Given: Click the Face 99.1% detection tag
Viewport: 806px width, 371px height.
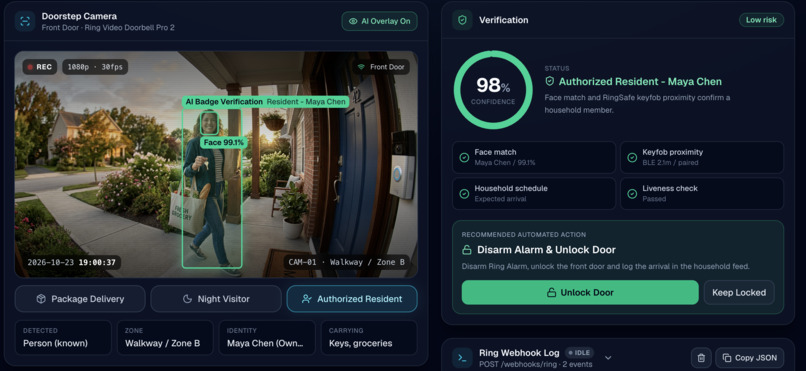Looking at the screenshot, I should [224, 142].
